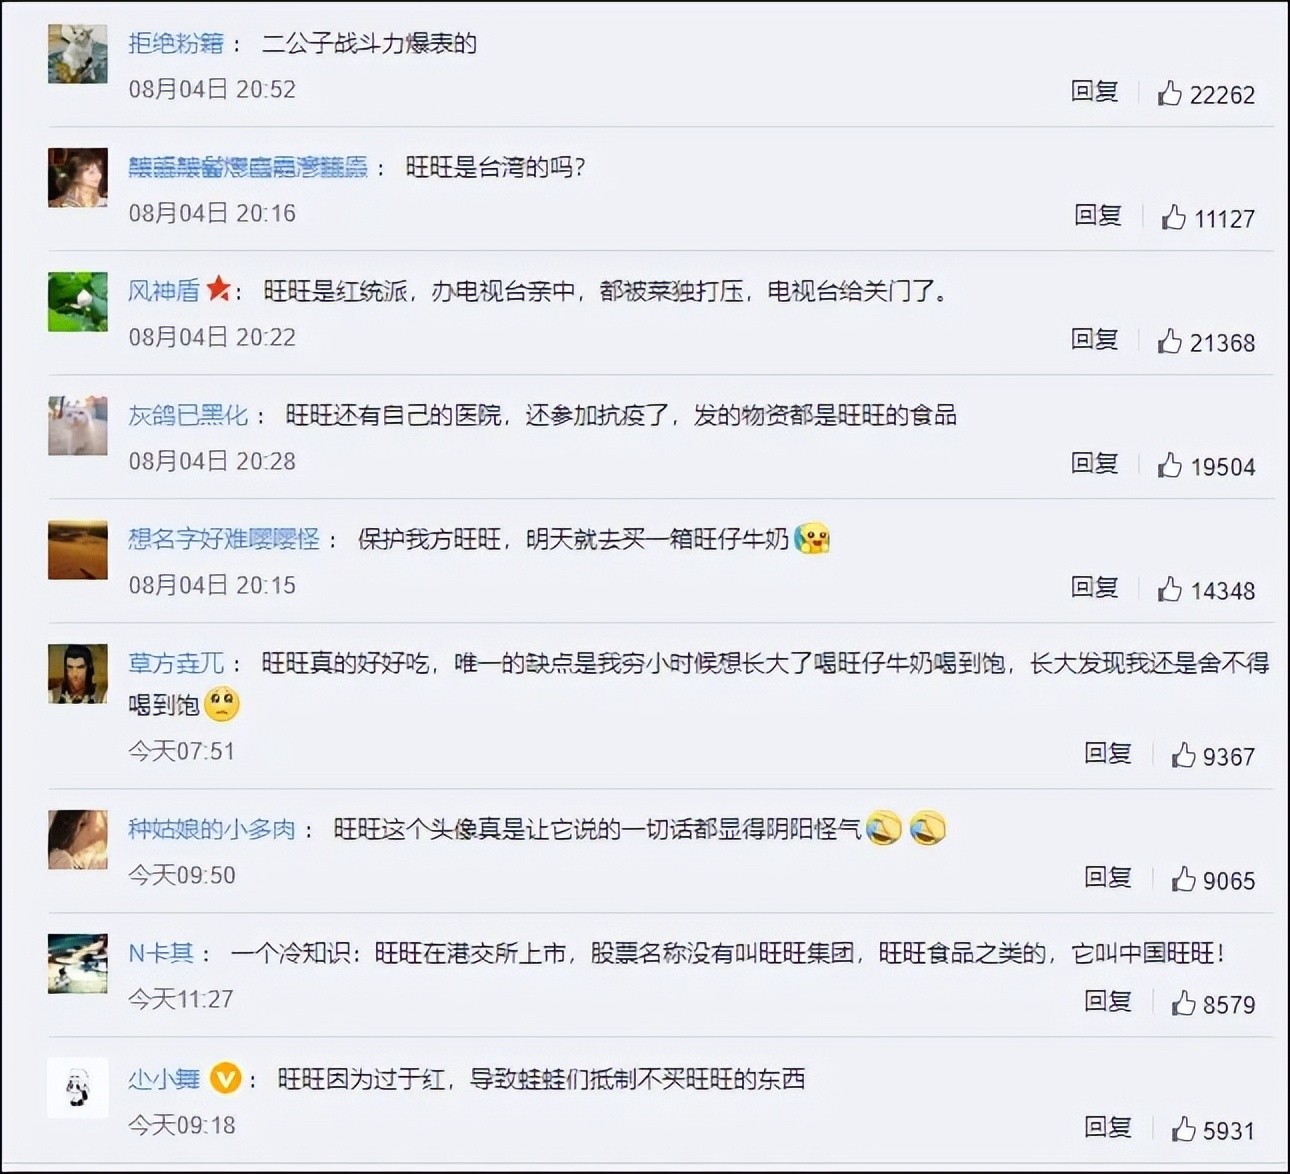Click thumbs-up icon beside 9367

1183,755
